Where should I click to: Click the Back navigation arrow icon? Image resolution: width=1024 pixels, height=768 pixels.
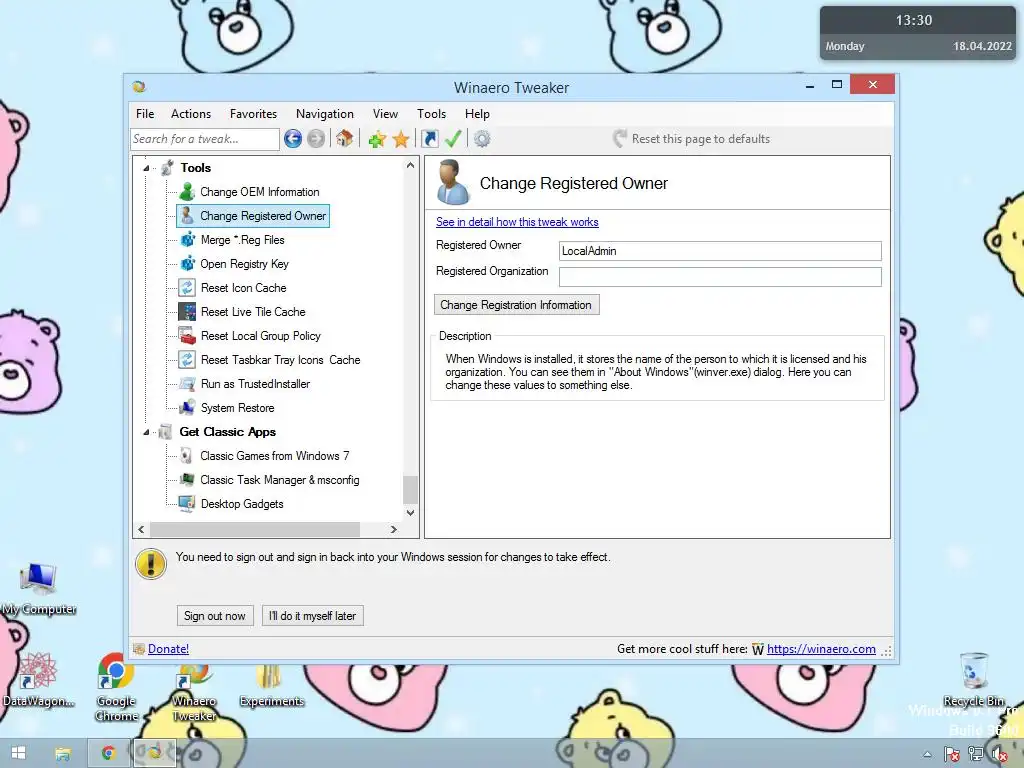pyautogui.click(x=293, y=138)
